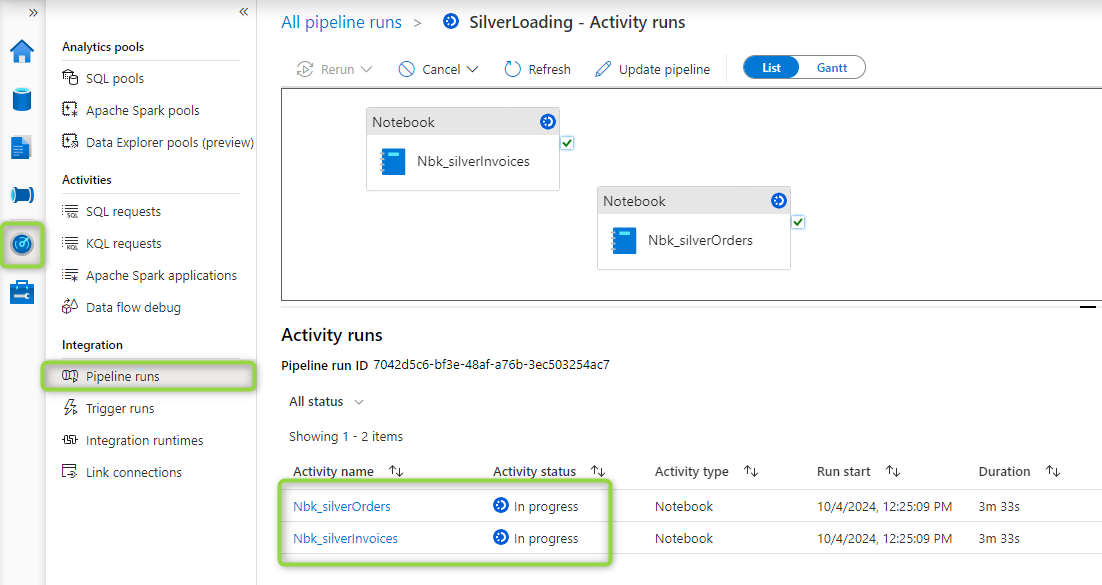
Task: Open the Manage hub toolbox icon
Action: [22, 292]
